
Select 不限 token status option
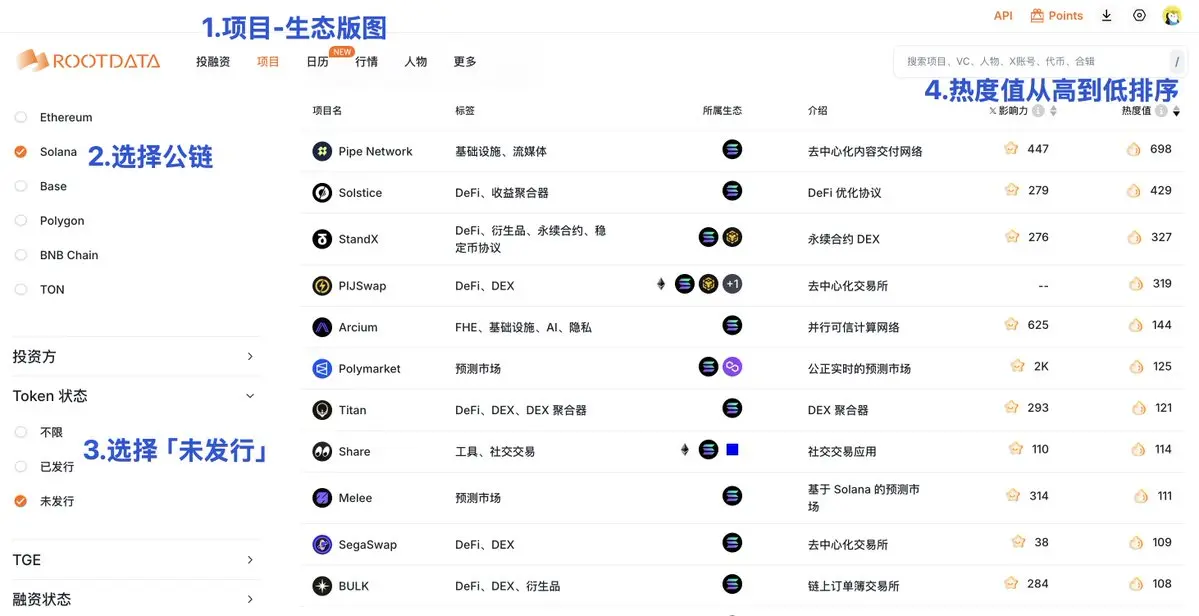coord(21,432)
